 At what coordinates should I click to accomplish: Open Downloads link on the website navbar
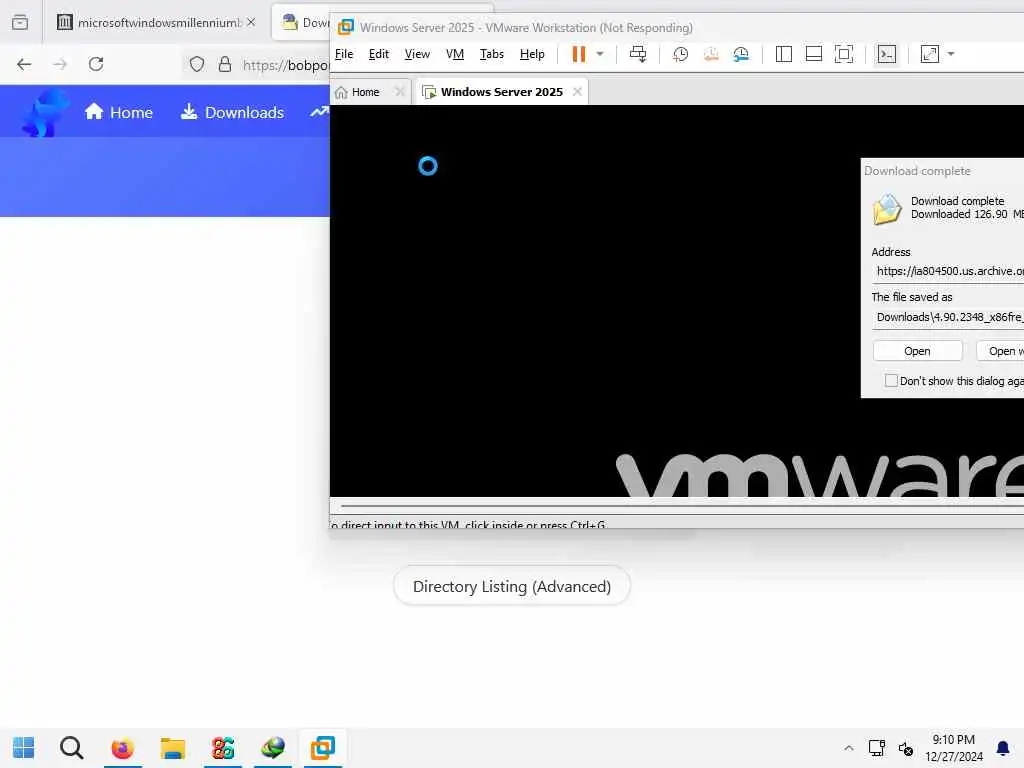click(x=232, y=112)
